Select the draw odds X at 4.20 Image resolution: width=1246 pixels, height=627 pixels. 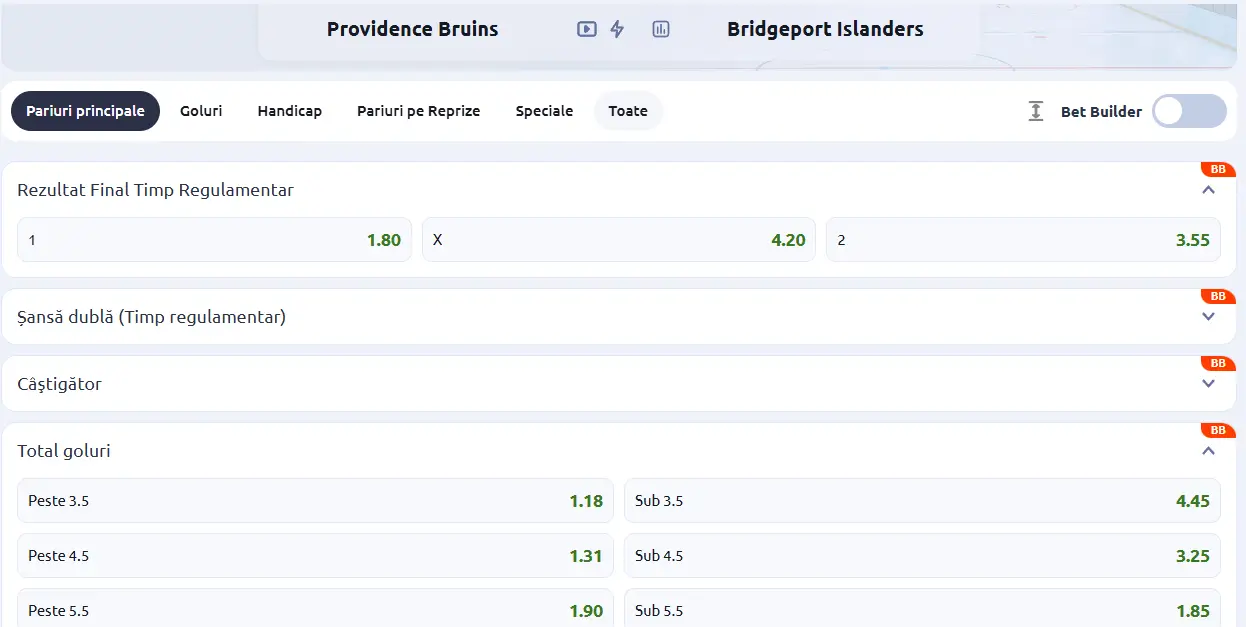tap(618, 239)
